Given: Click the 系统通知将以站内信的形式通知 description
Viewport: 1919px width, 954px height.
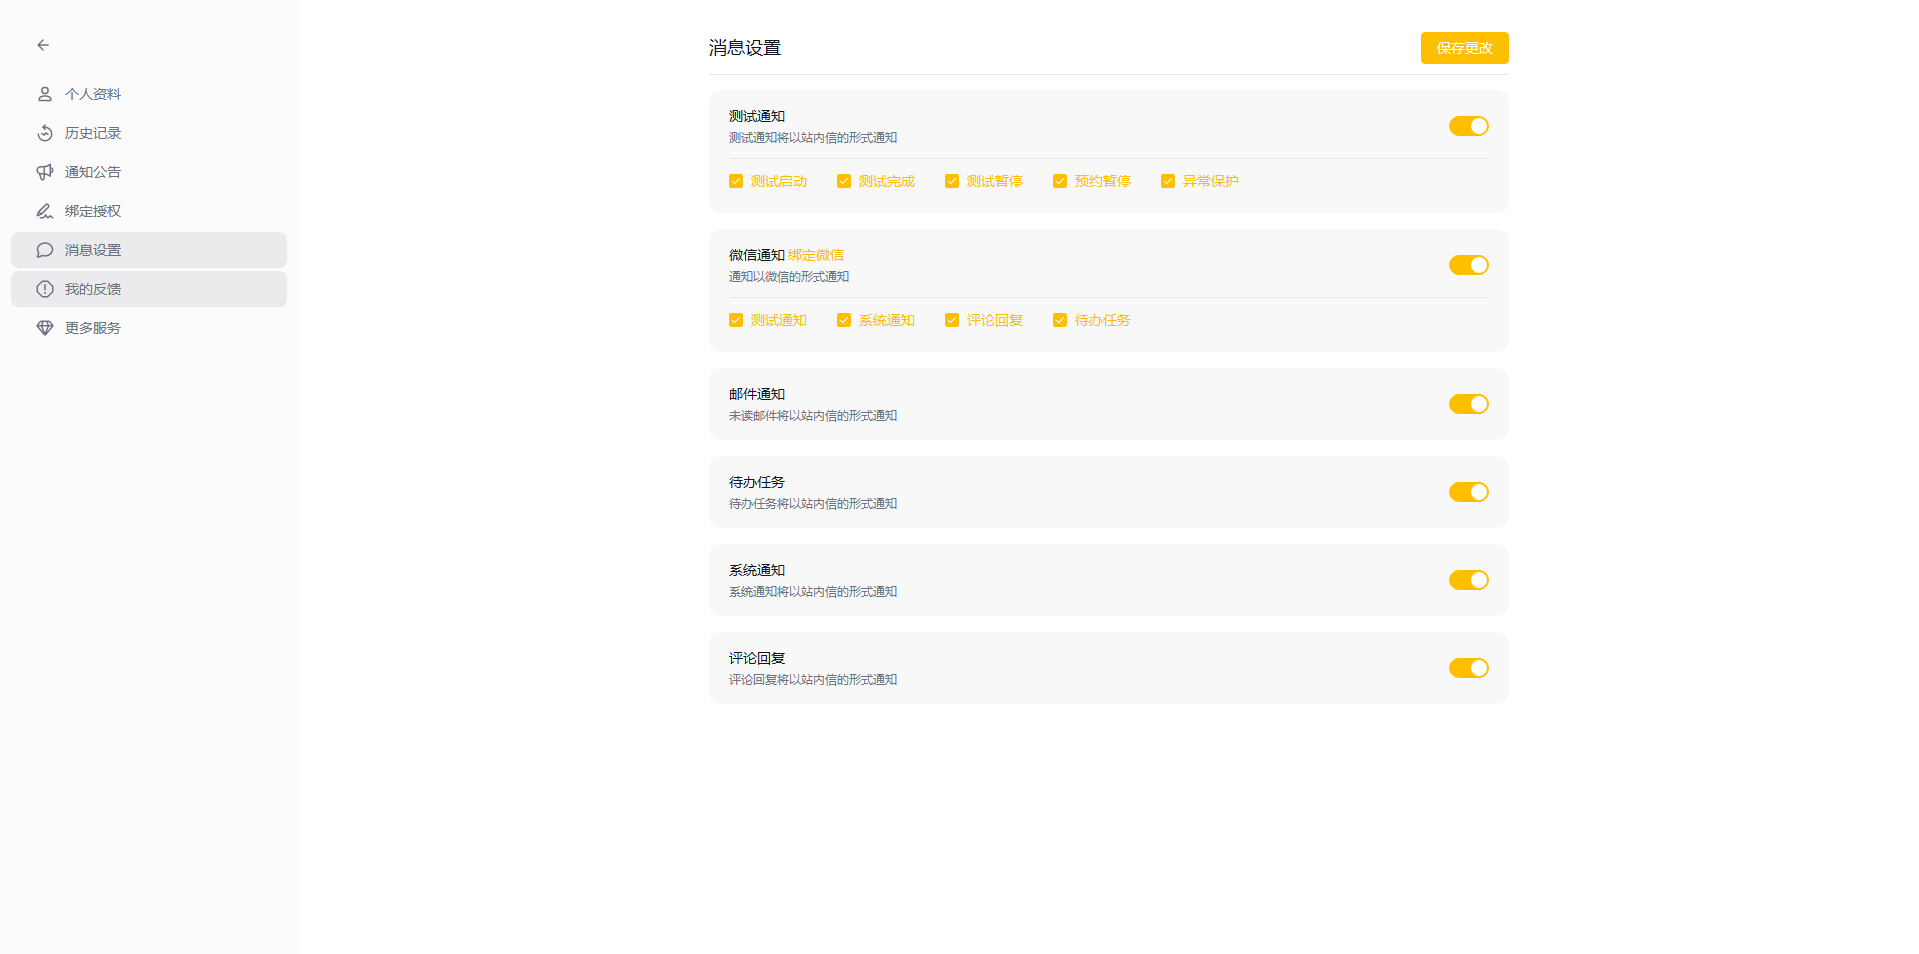Looking at the screenshot, I should click(813, 592).
